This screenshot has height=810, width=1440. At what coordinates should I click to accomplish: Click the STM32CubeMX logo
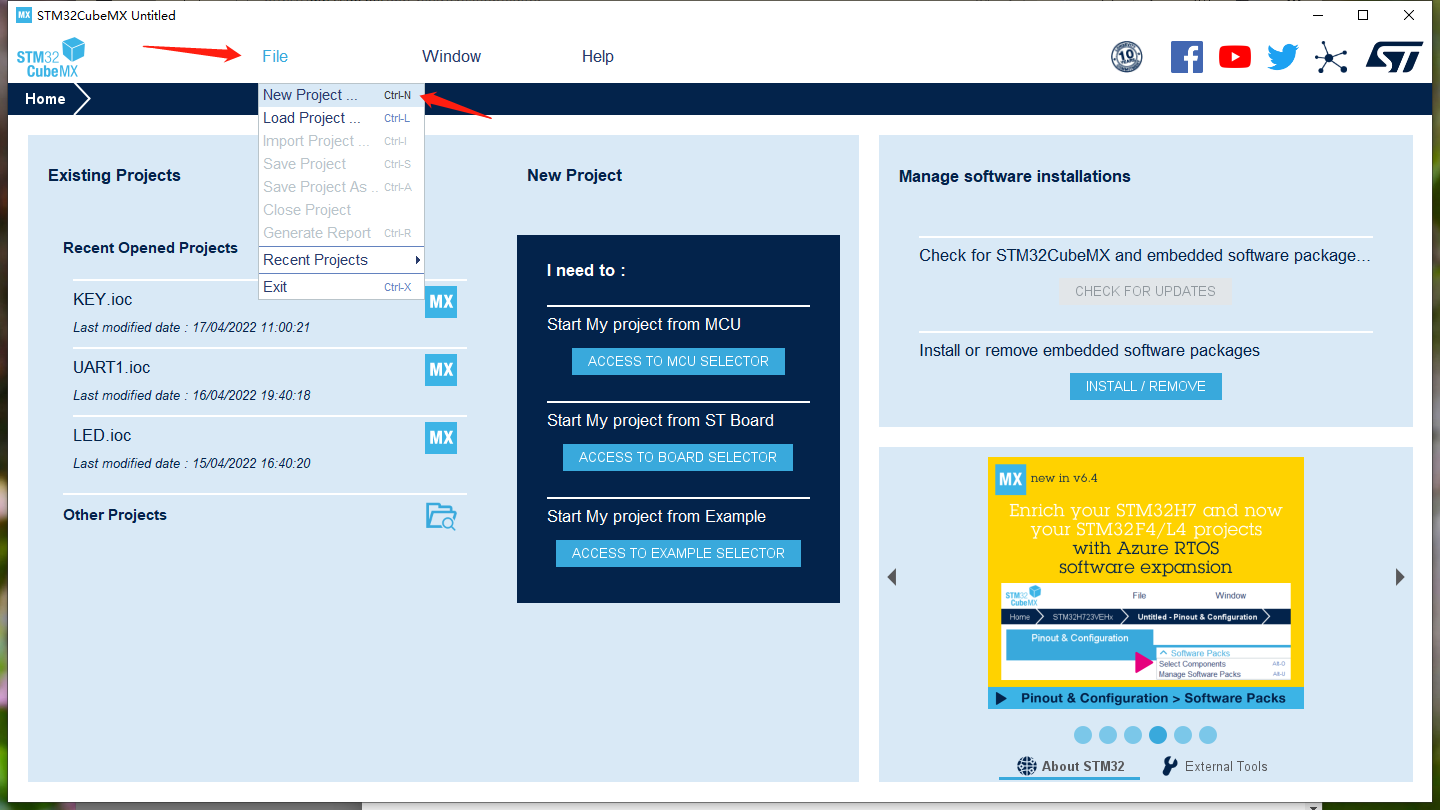point(51,57)
